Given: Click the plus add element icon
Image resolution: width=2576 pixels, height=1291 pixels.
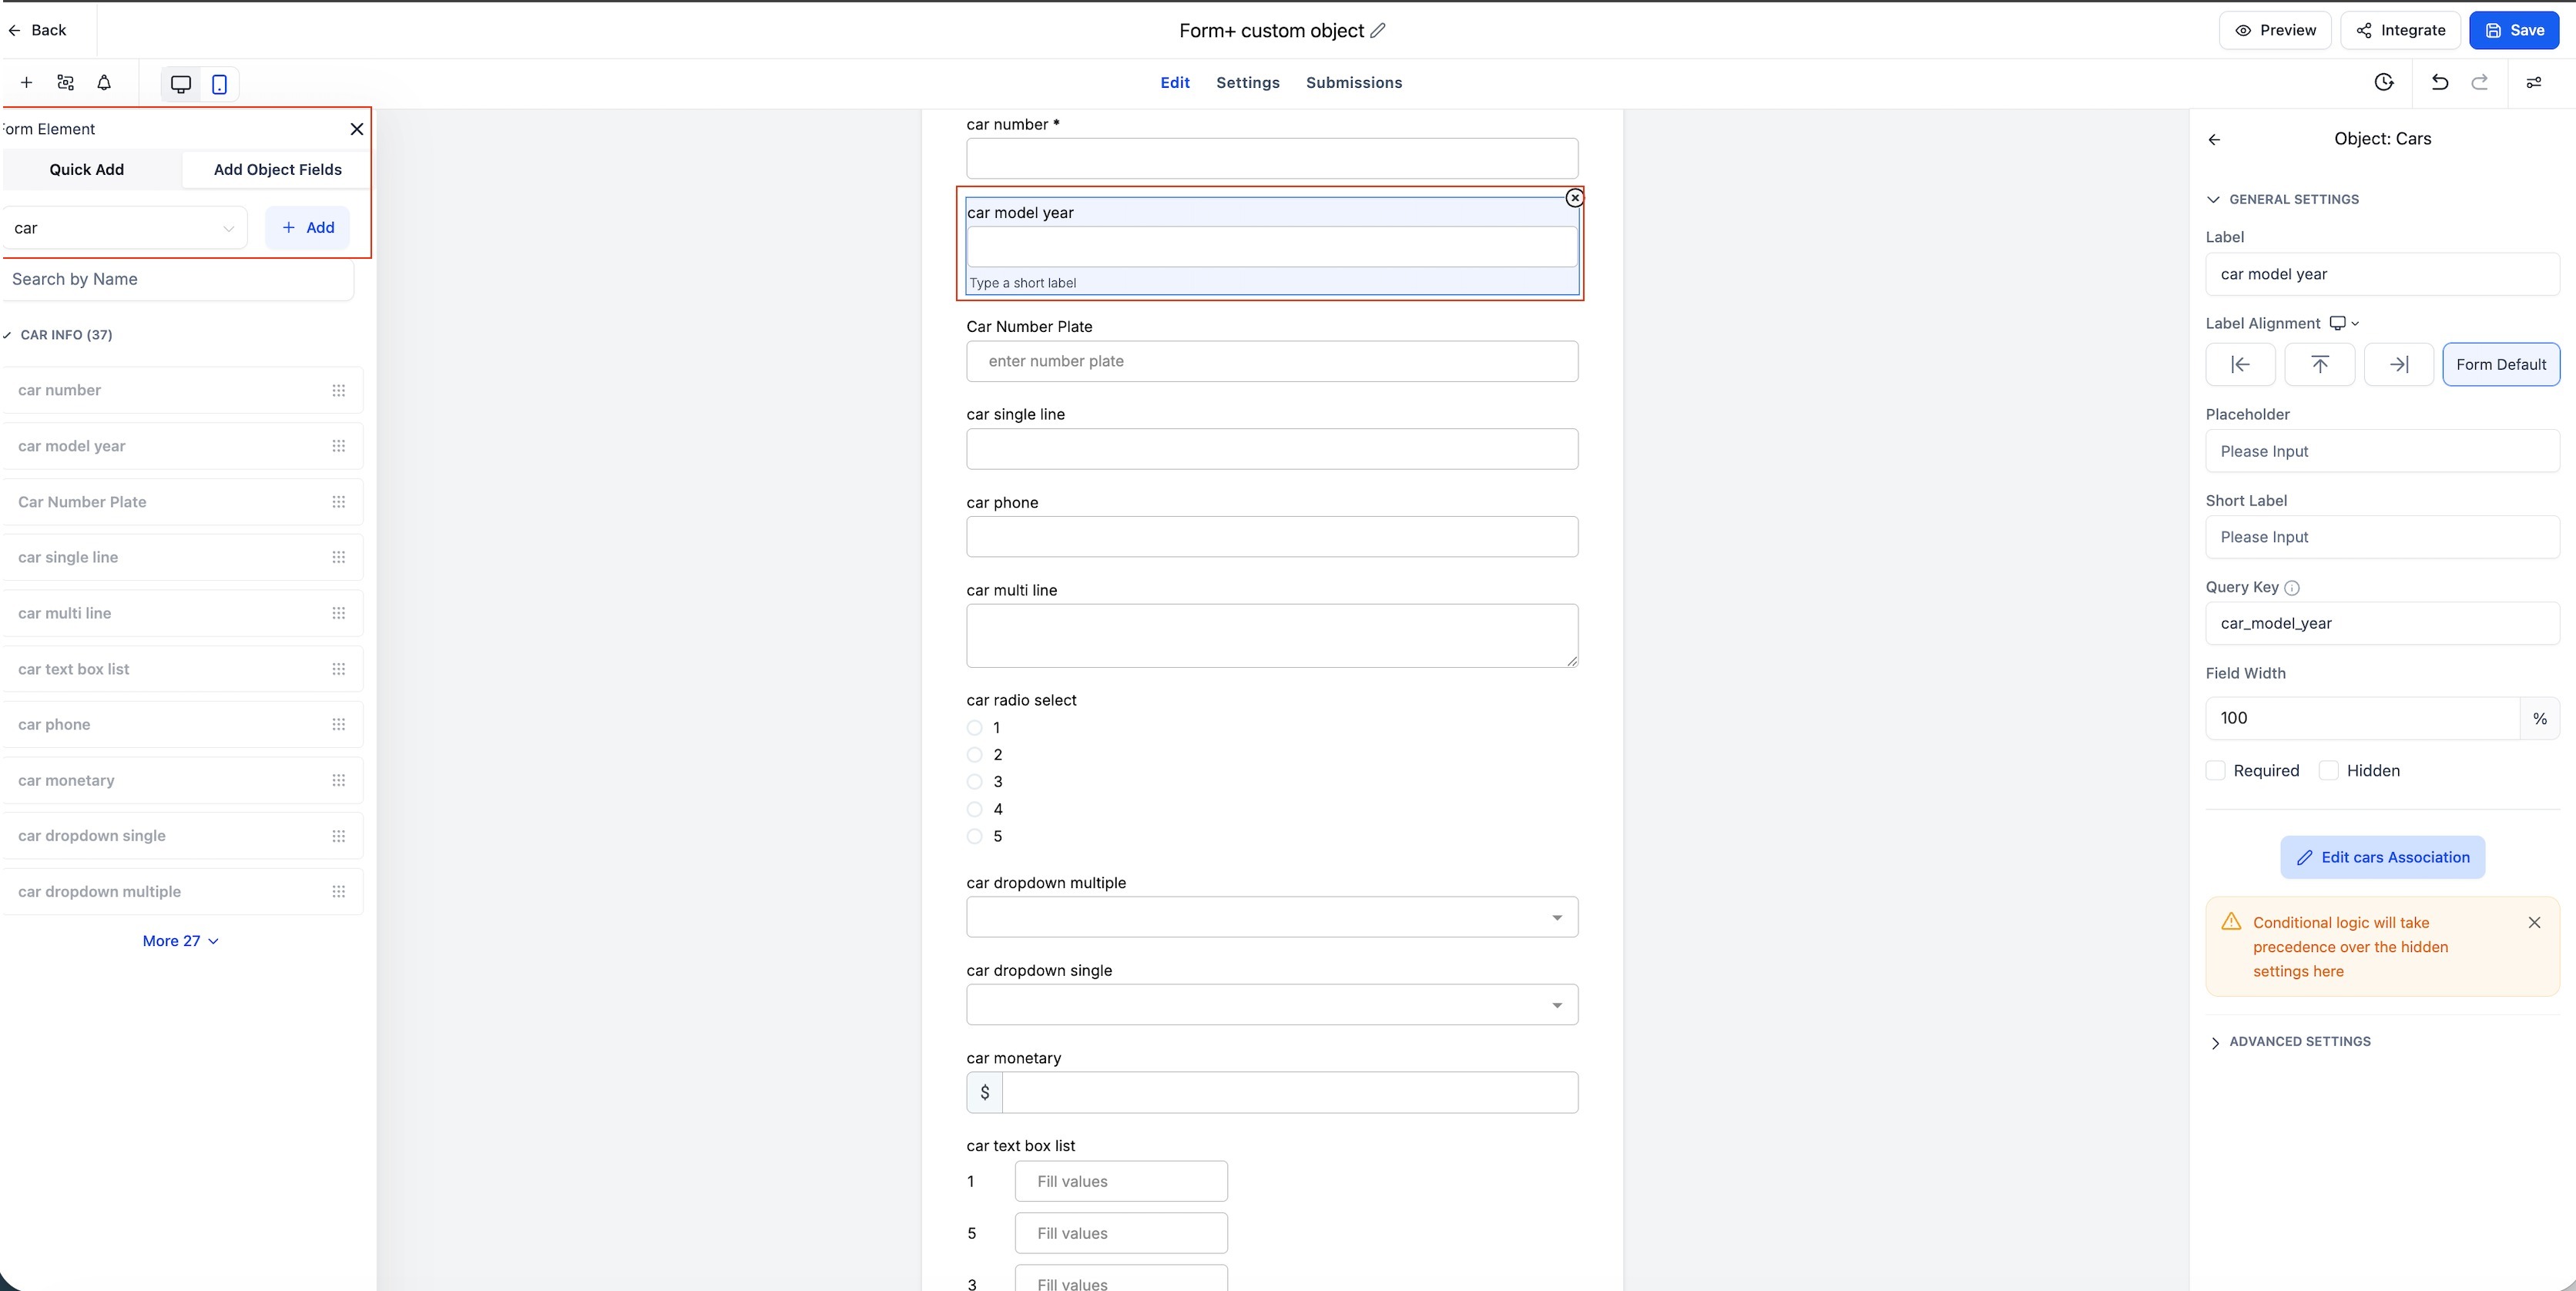Looking at the screenshot, I should pos(27,83).
